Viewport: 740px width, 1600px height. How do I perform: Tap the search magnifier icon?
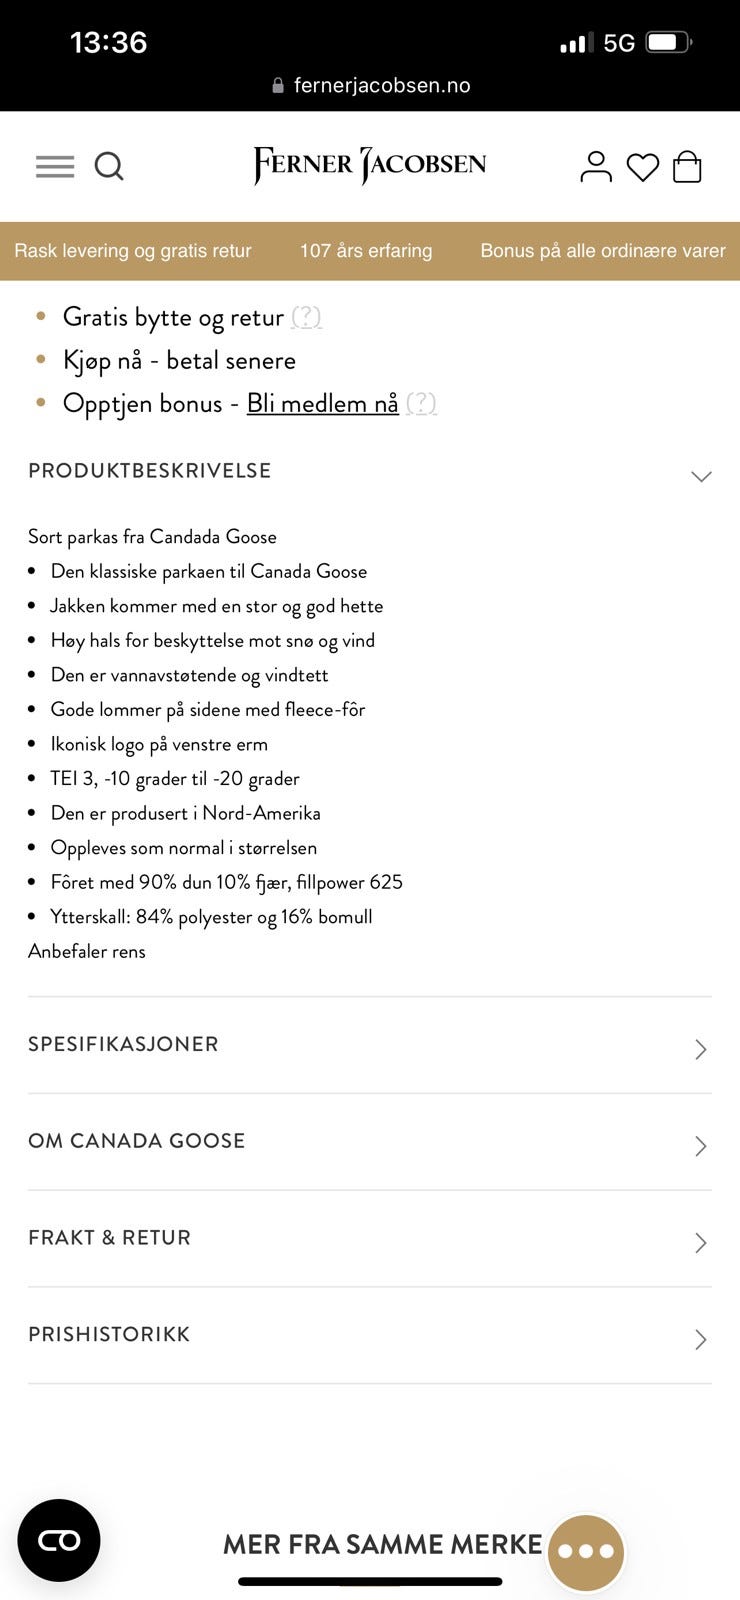tap(109, 166)
